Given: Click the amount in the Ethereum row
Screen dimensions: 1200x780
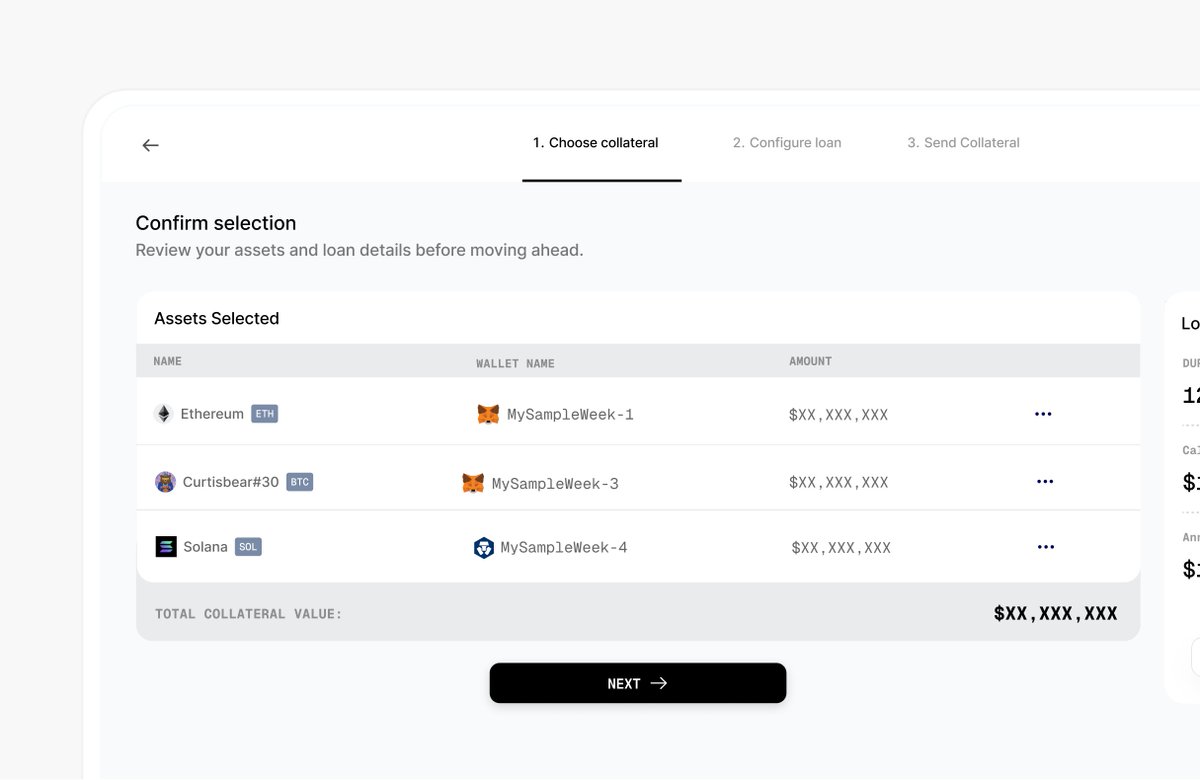Looking at the screenshot, I should pos(839,415).
